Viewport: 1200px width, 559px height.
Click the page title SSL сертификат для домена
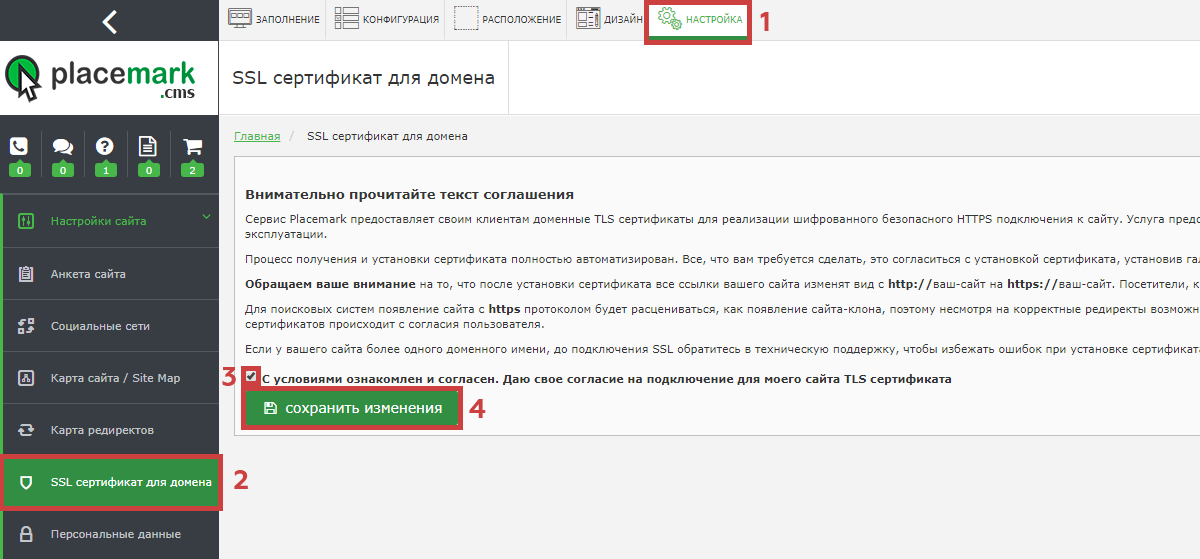[363, 78]
